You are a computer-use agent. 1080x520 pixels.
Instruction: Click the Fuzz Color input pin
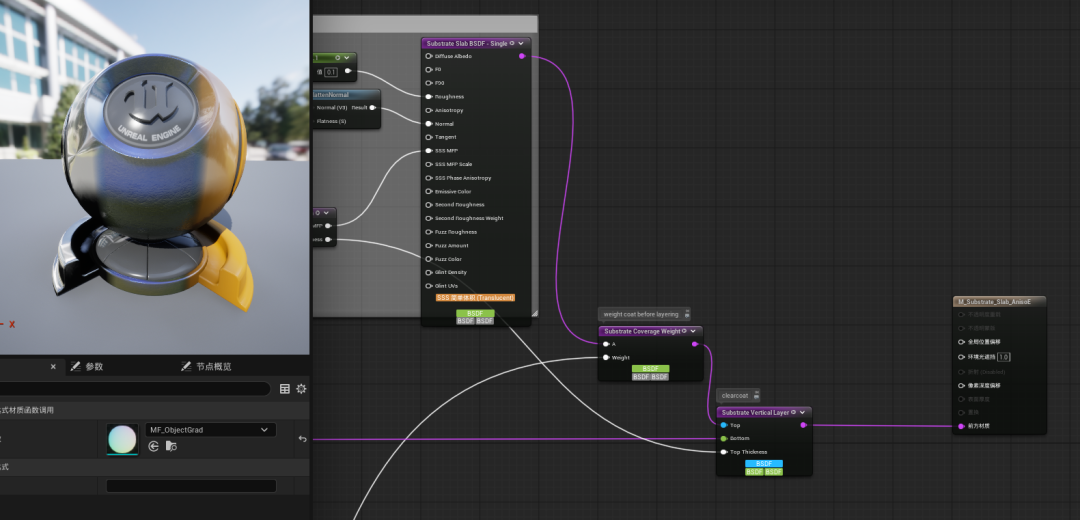click(x=429, y=259)
